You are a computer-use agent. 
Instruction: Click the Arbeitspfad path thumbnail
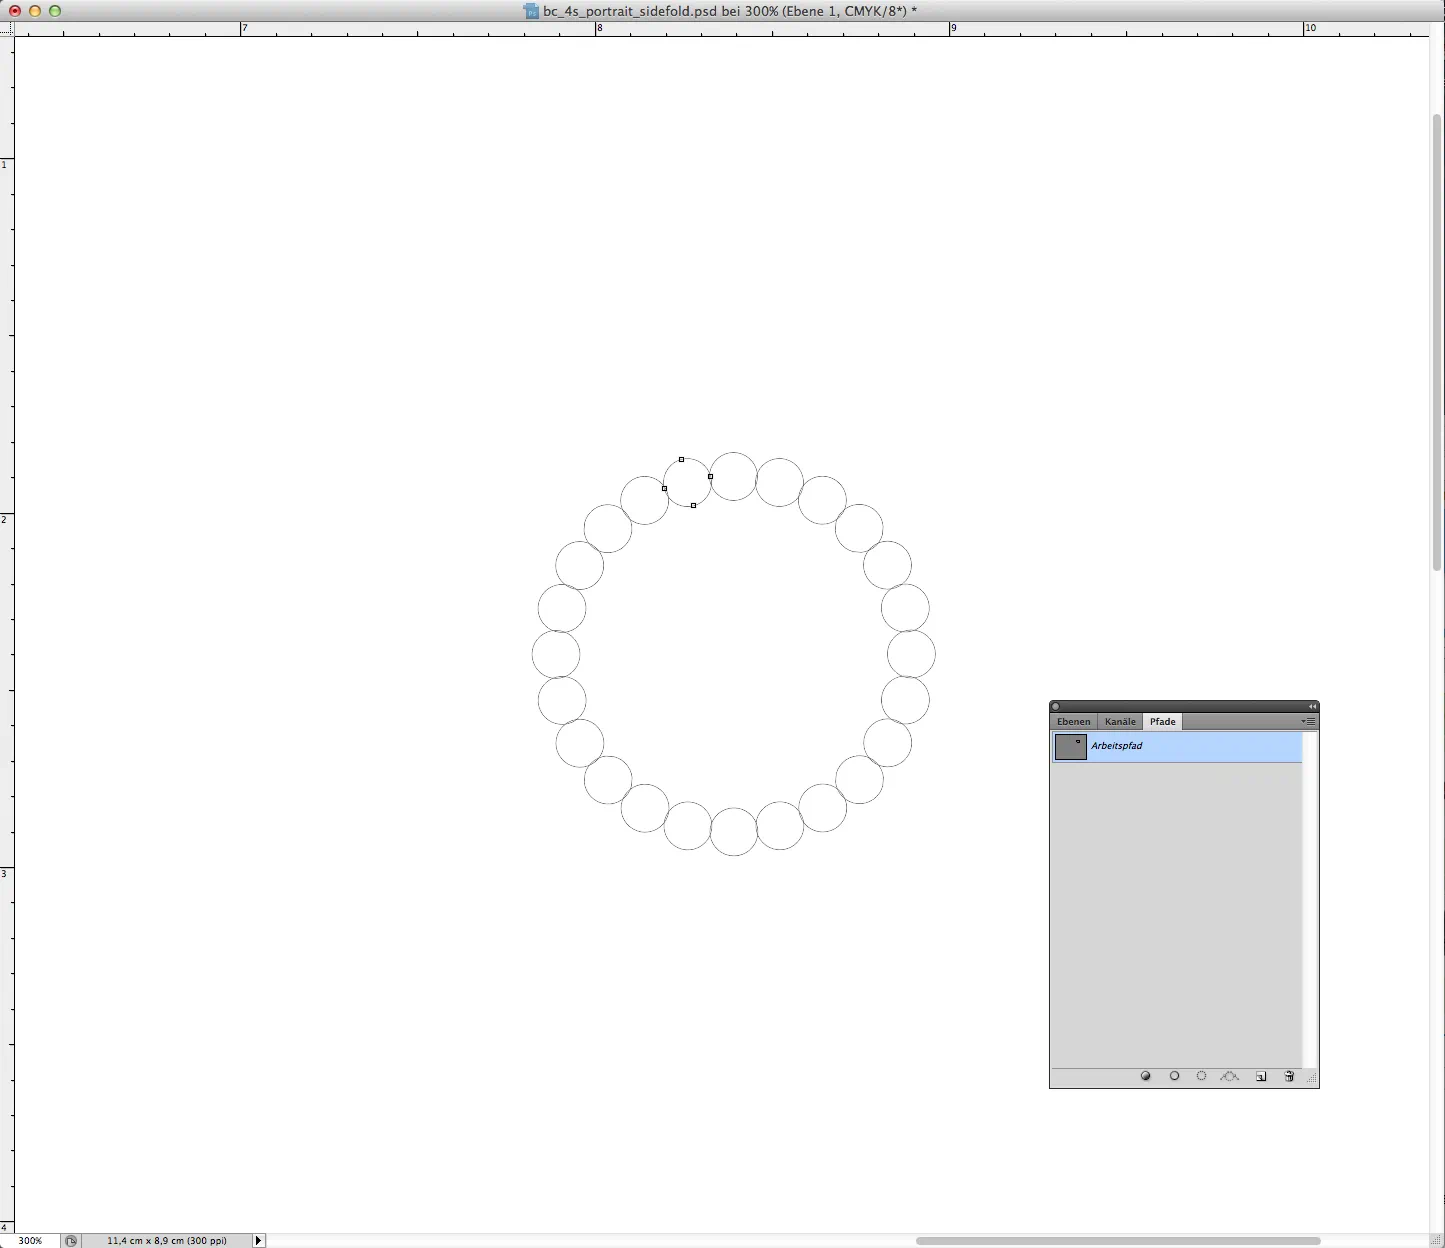pos(1070,747)
